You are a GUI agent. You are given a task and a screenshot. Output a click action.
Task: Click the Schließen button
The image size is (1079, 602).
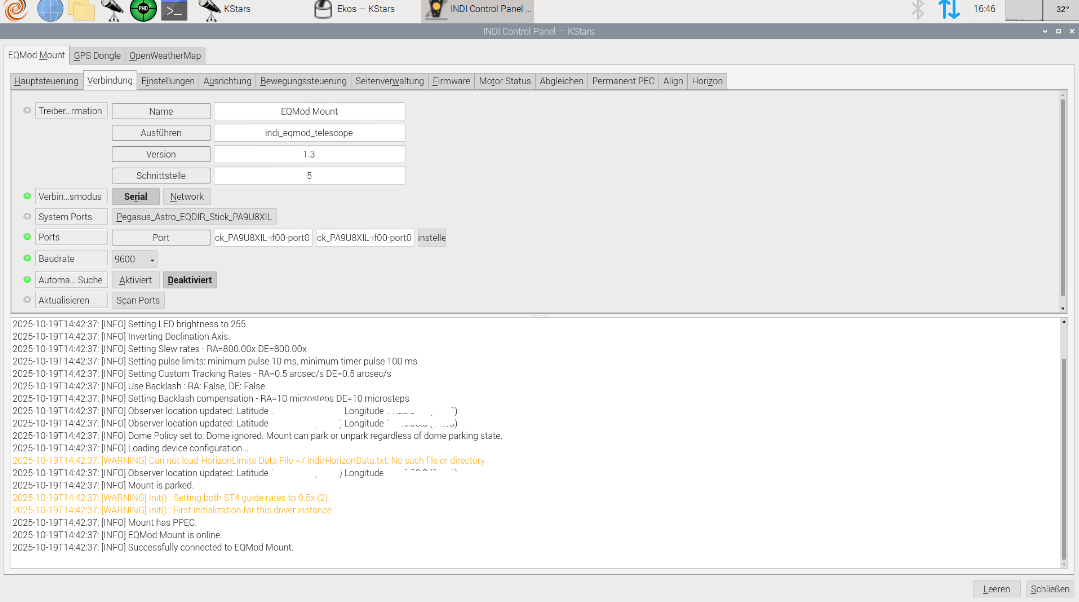click(x=1049, y=589)
